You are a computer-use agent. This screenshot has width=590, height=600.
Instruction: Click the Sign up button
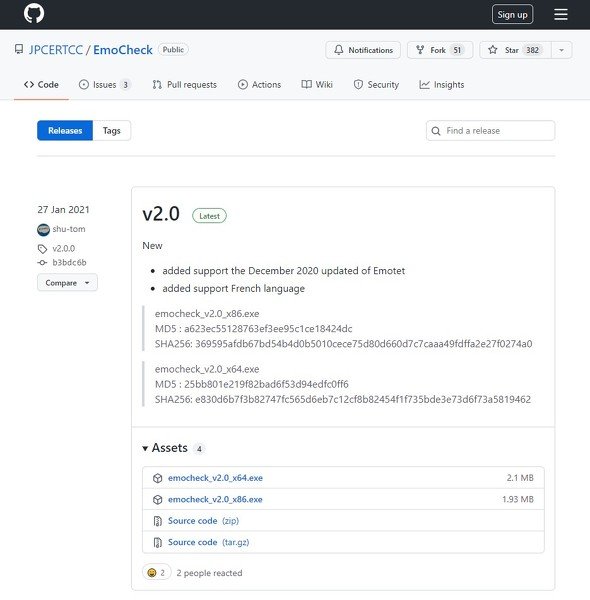512,15
